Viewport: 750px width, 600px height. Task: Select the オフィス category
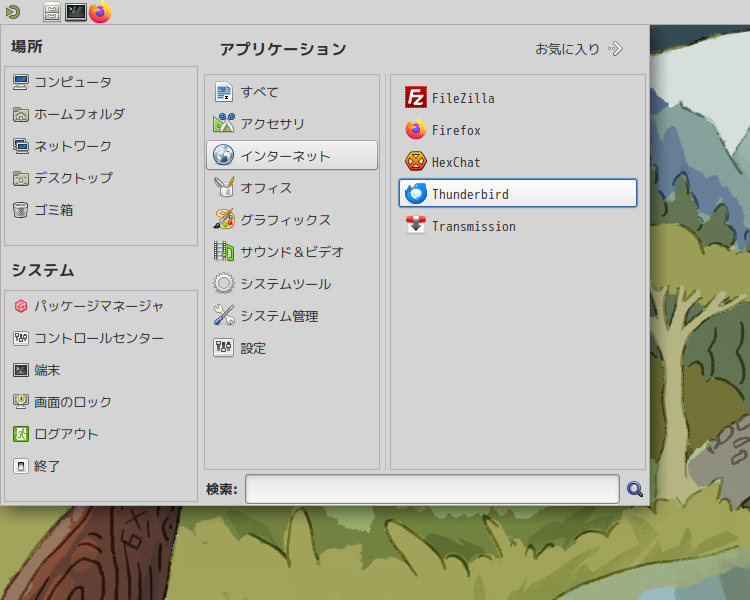point(292,188)
